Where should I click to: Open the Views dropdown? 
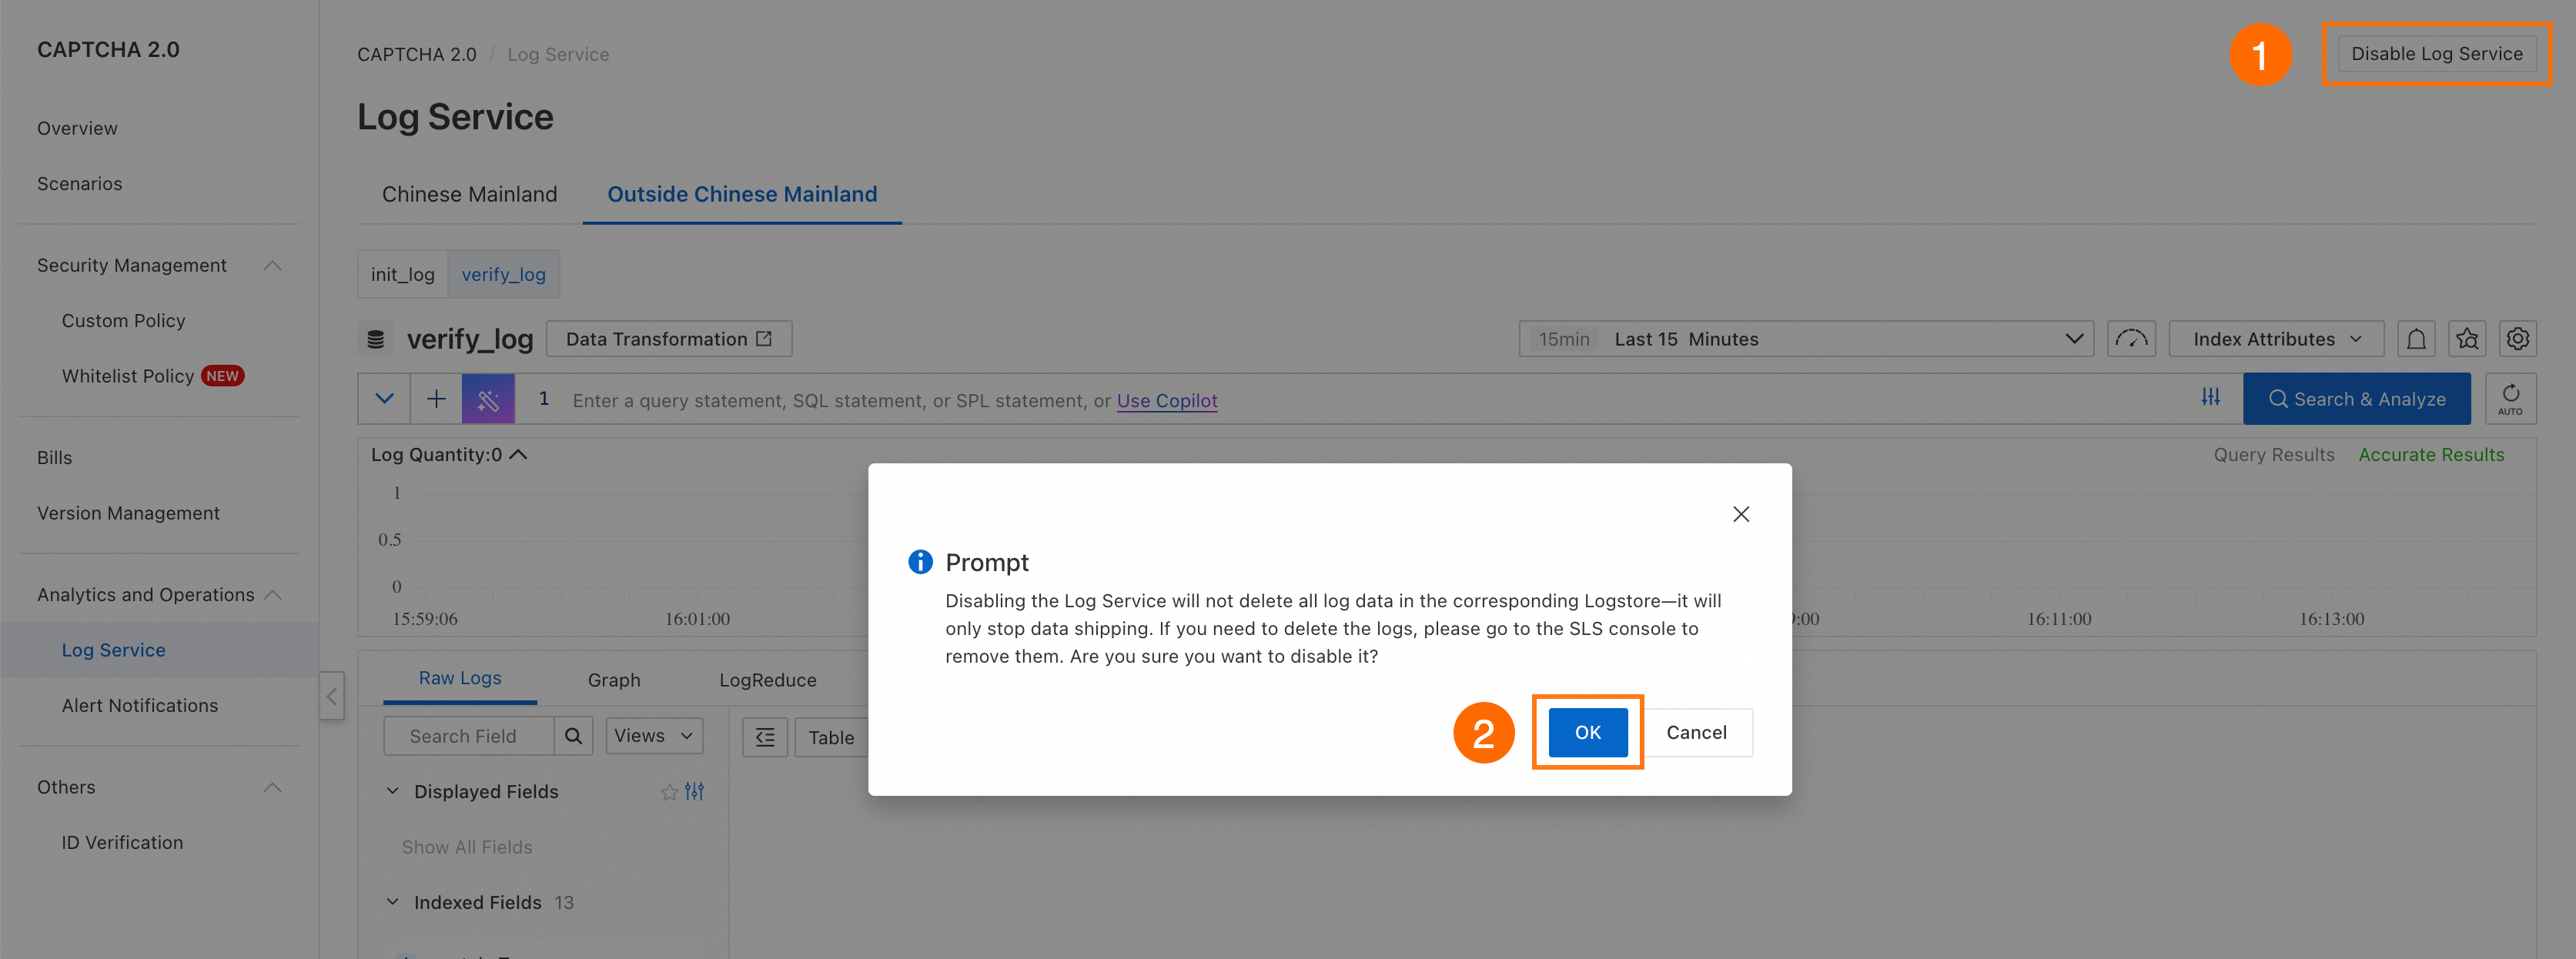[653, 736]
